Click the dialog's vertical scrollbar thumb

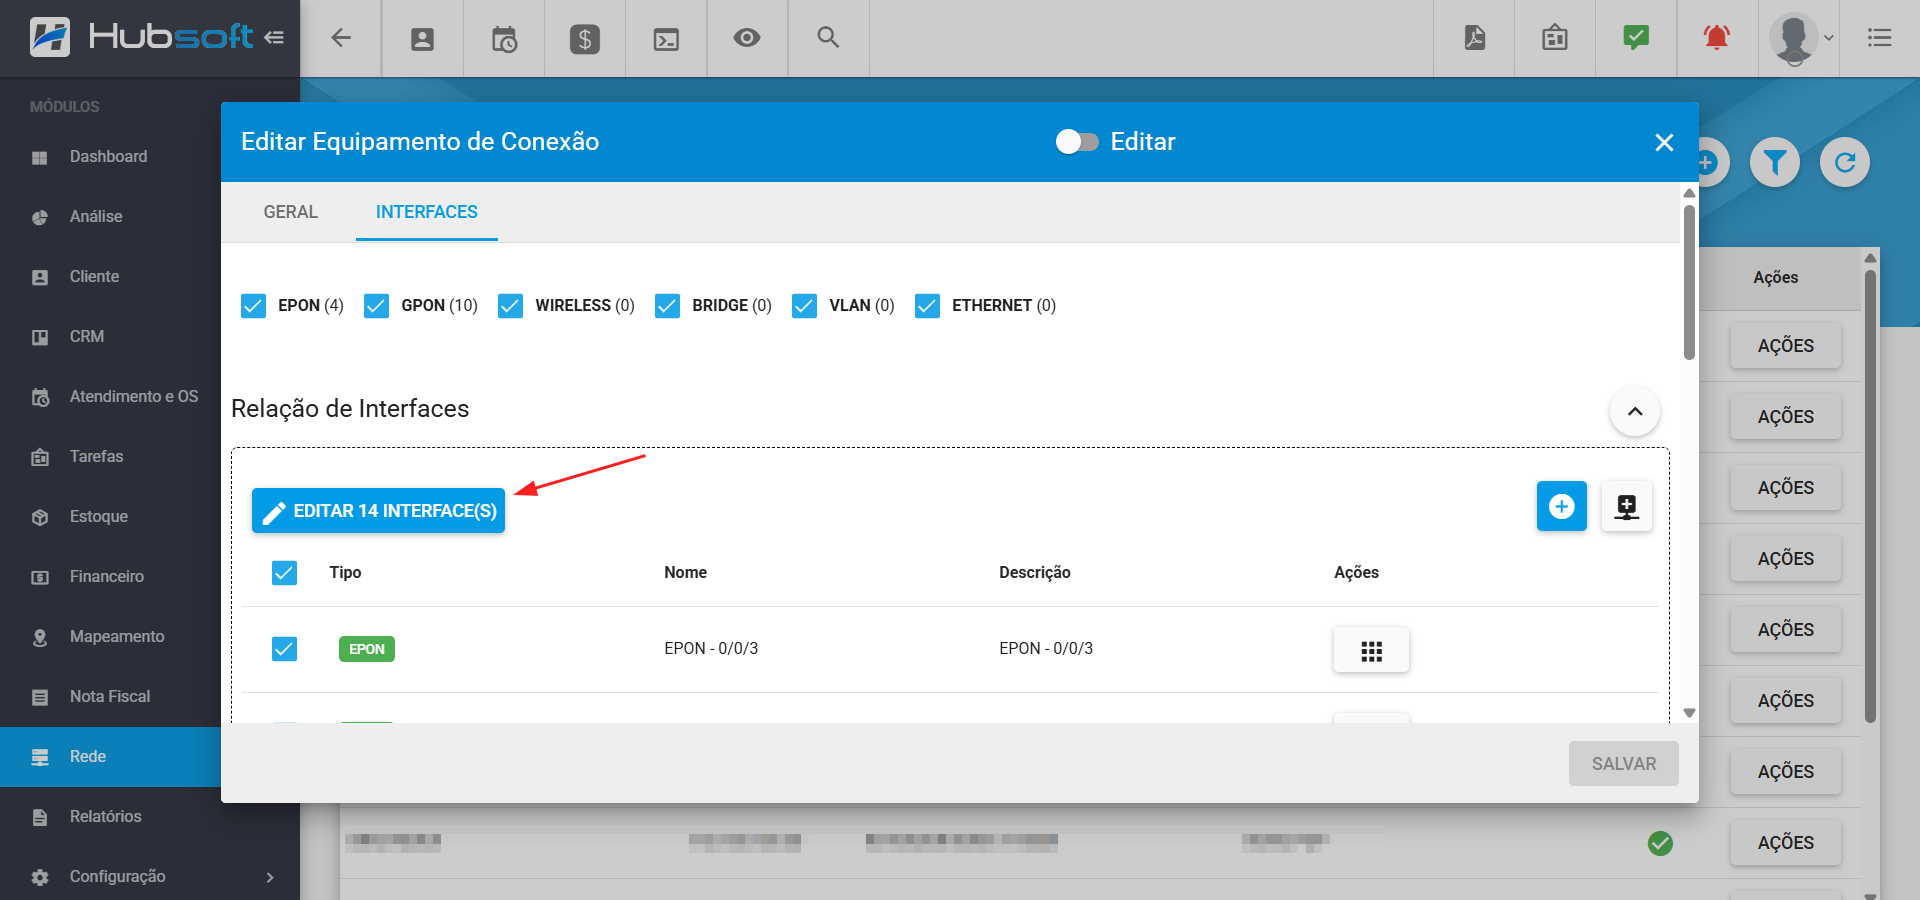click(x=1689, y=282)
